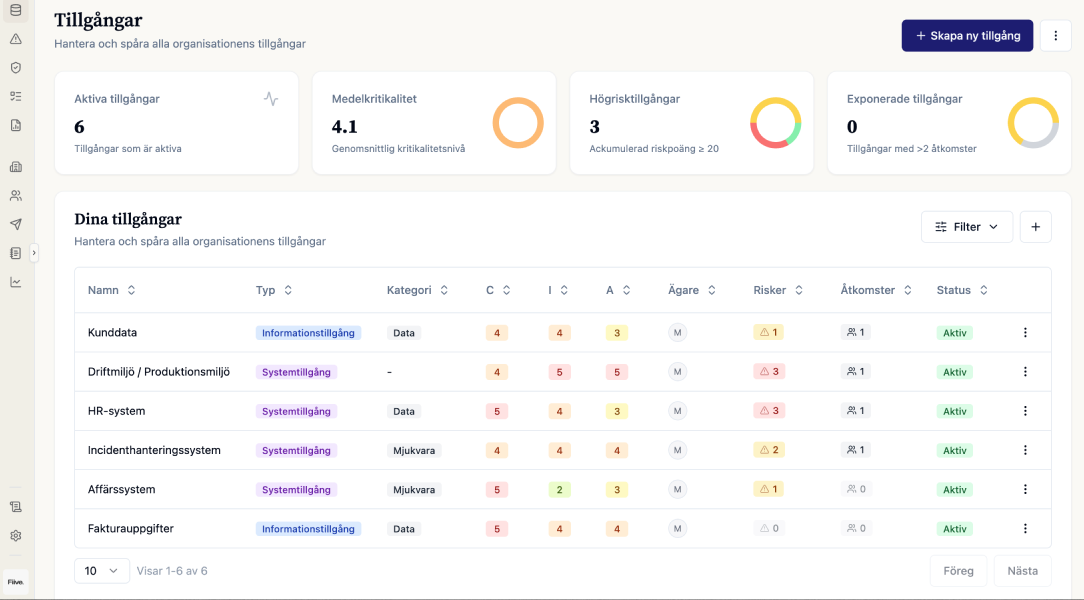Expand the sidebar with the chevron handle
Screen dimensions: 1084x600
coord(34,253)
